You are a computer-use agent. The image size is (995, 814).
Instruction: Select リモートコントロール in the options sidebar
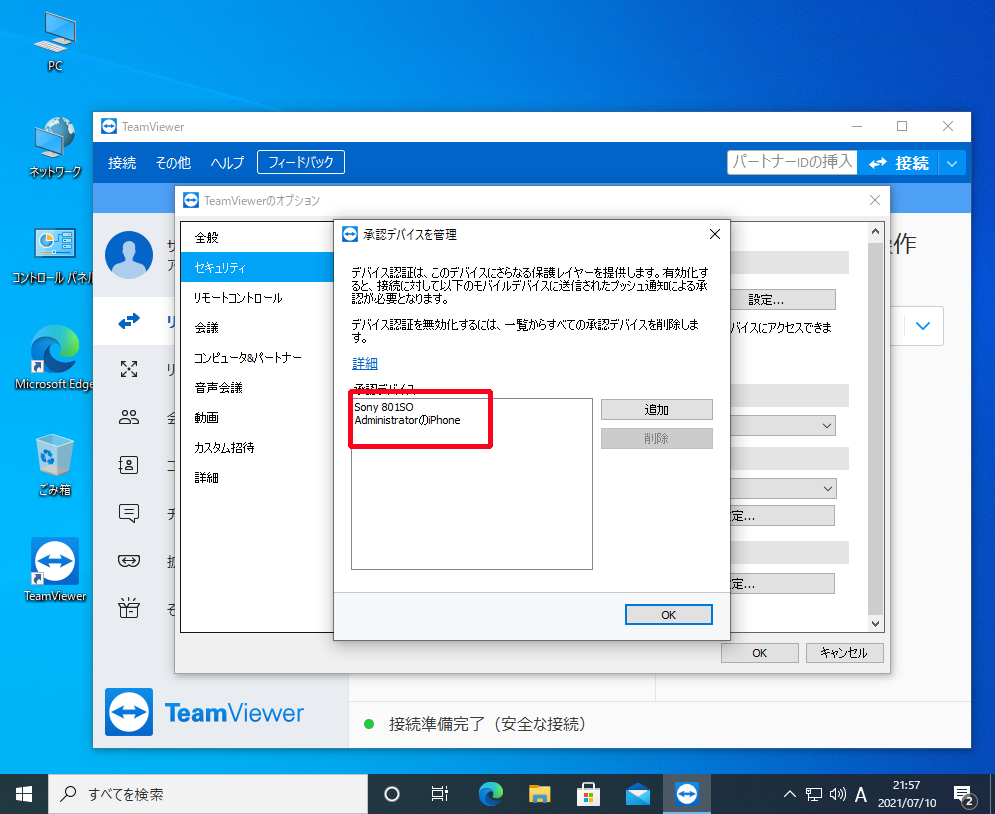[x=238, y=298]
